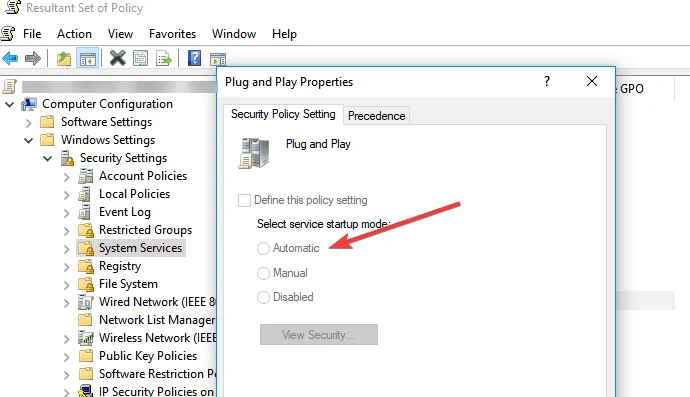The image size is (690, 397).
Task: Click the File System folder icon
Action: pyautogui.click(x=86, y=284)
